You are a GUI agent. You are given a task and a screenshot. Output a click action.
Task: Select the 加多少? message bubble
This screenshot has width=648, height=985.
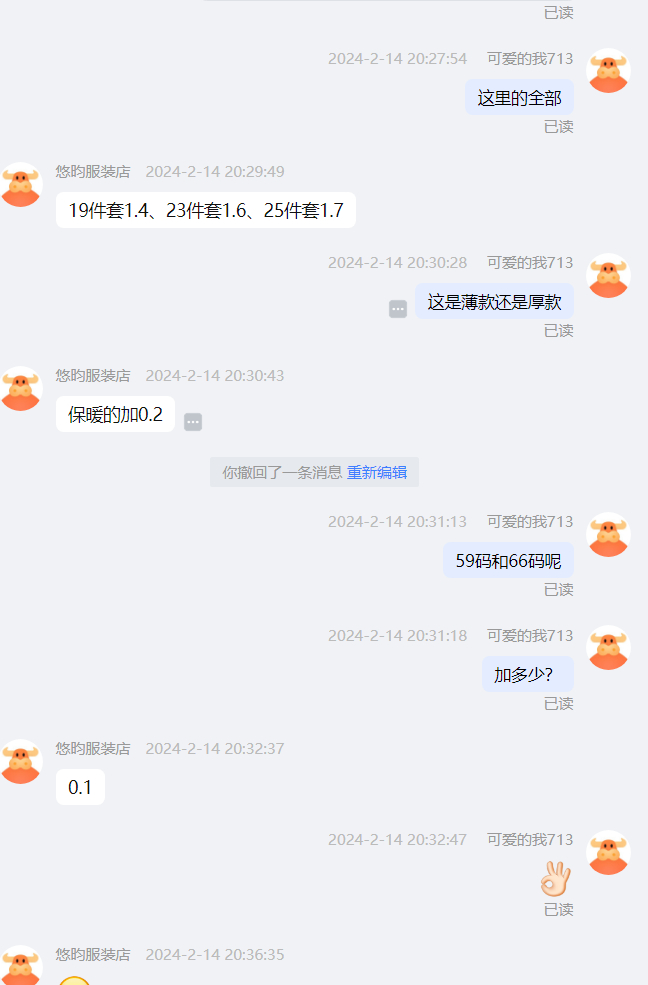pyautogui.click(x=528, y=674)
